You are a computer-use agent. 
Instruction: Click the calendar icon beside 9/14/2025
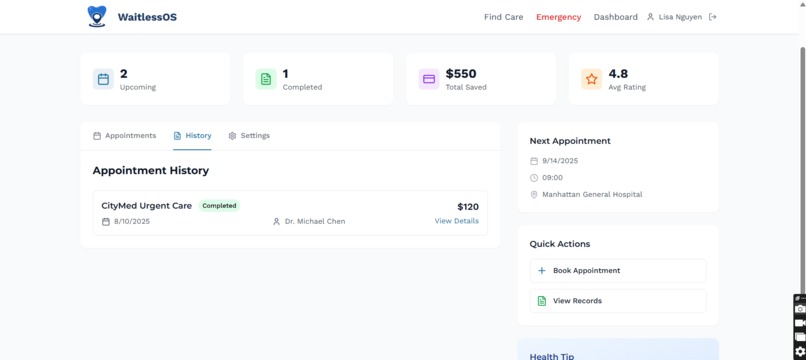click(x=534, y=161)
